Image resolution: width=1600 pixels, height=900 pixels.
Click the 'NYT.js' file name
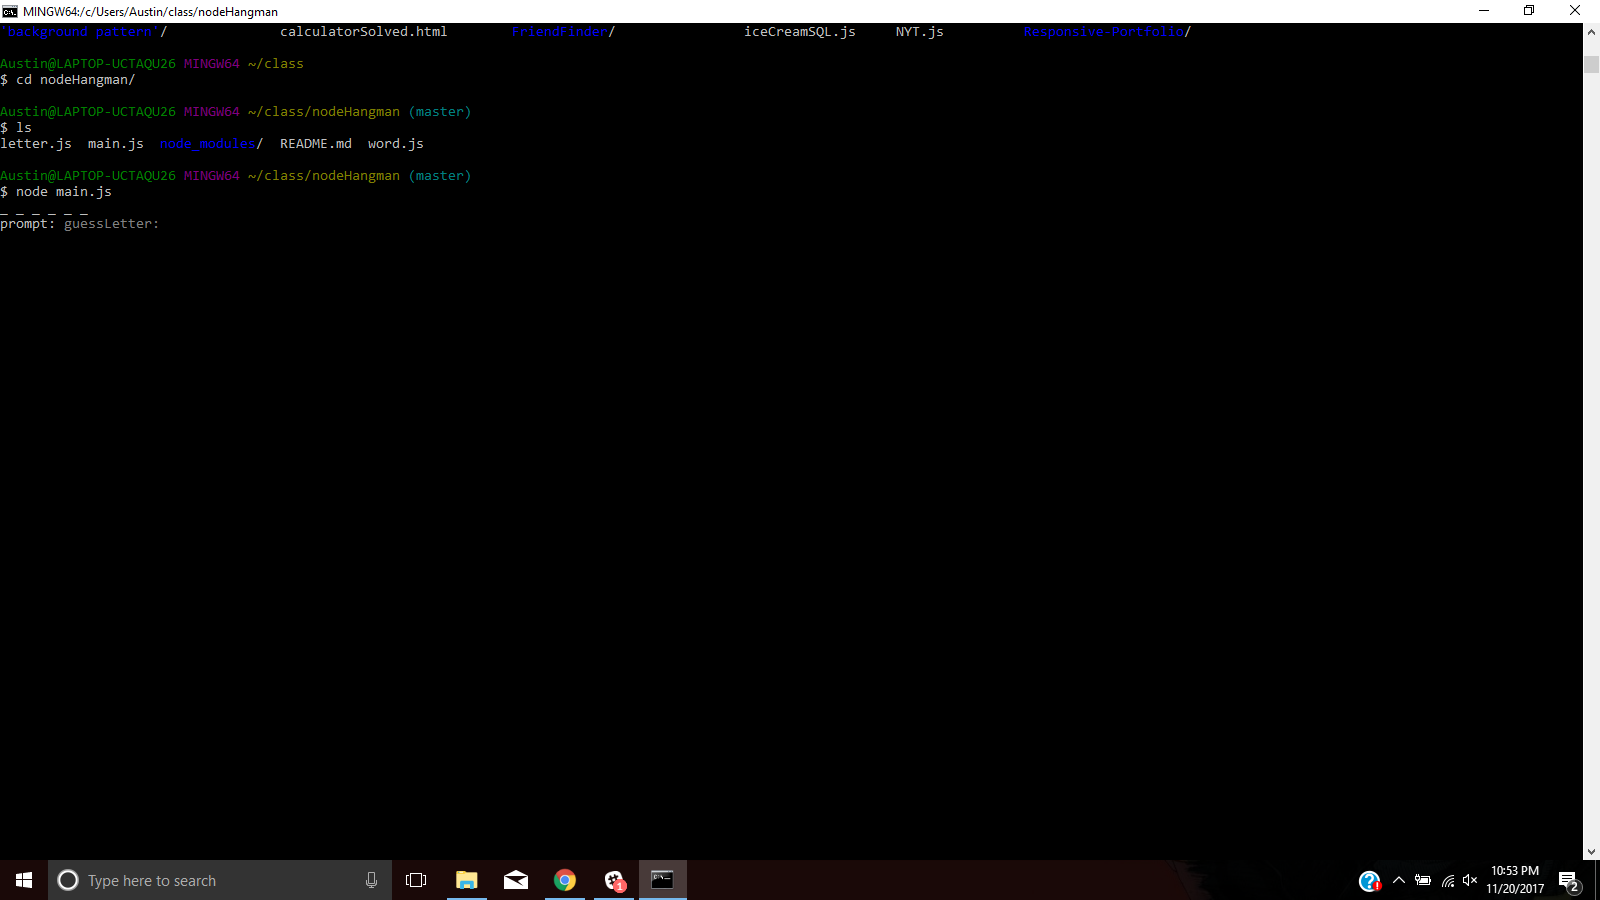click(920, 32)
